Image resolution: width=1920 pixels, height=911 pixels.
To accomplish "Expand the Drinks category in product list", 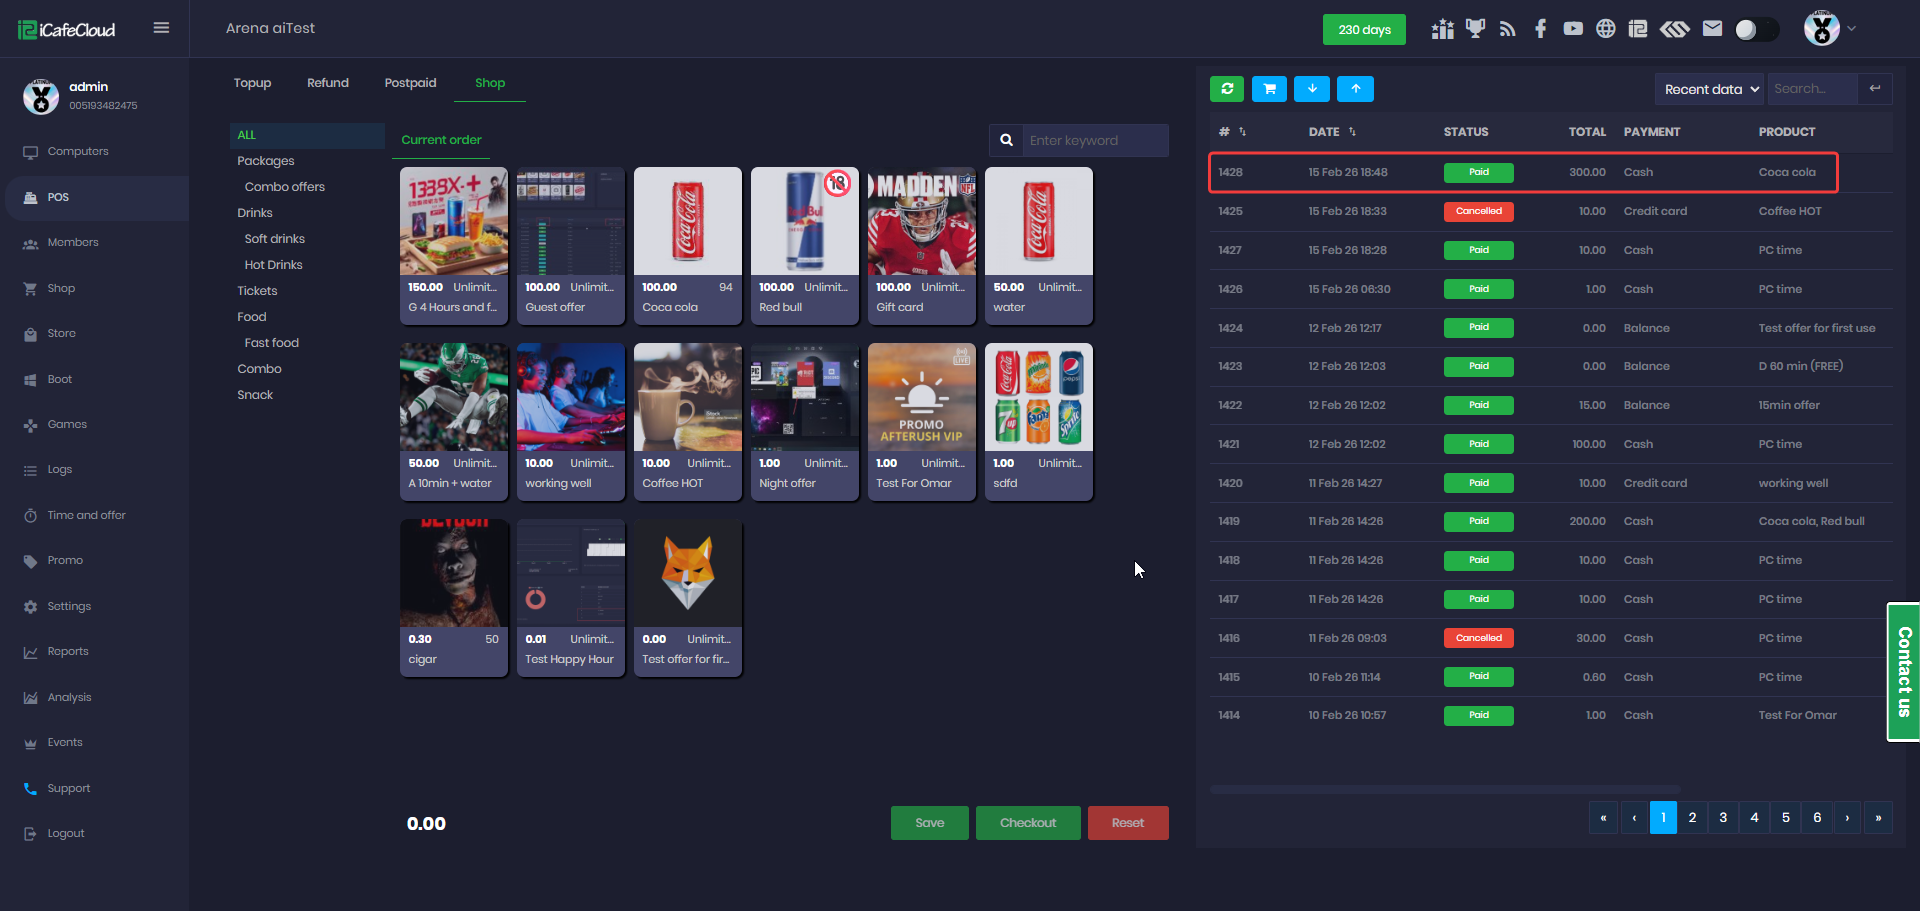I will point(255,213).
